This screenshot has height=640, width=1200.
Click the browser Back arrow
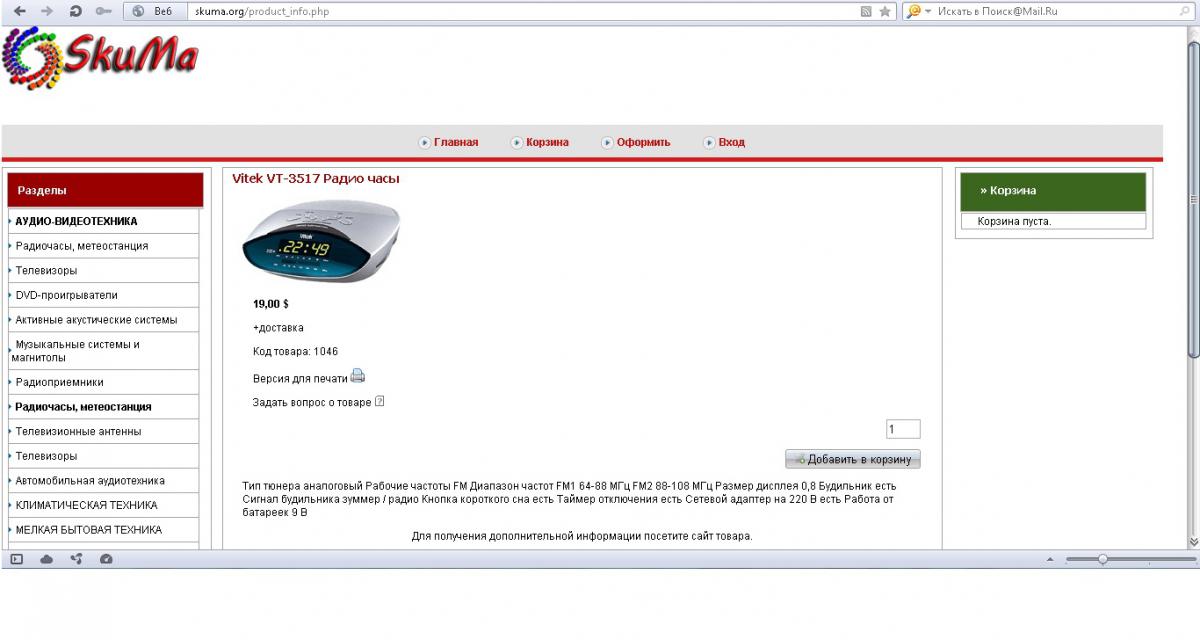tap(19, 11)
